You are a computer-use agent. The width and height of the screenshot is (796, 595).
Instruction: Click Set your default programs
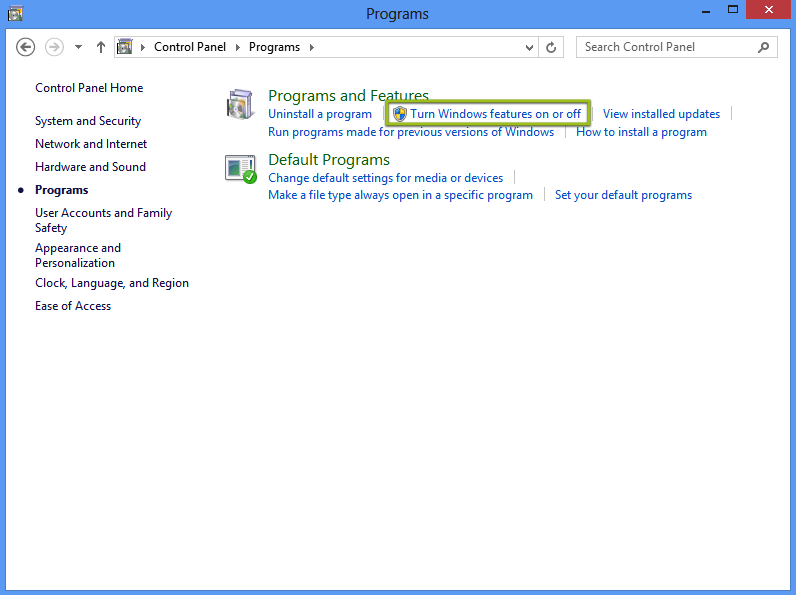(623, 195)
